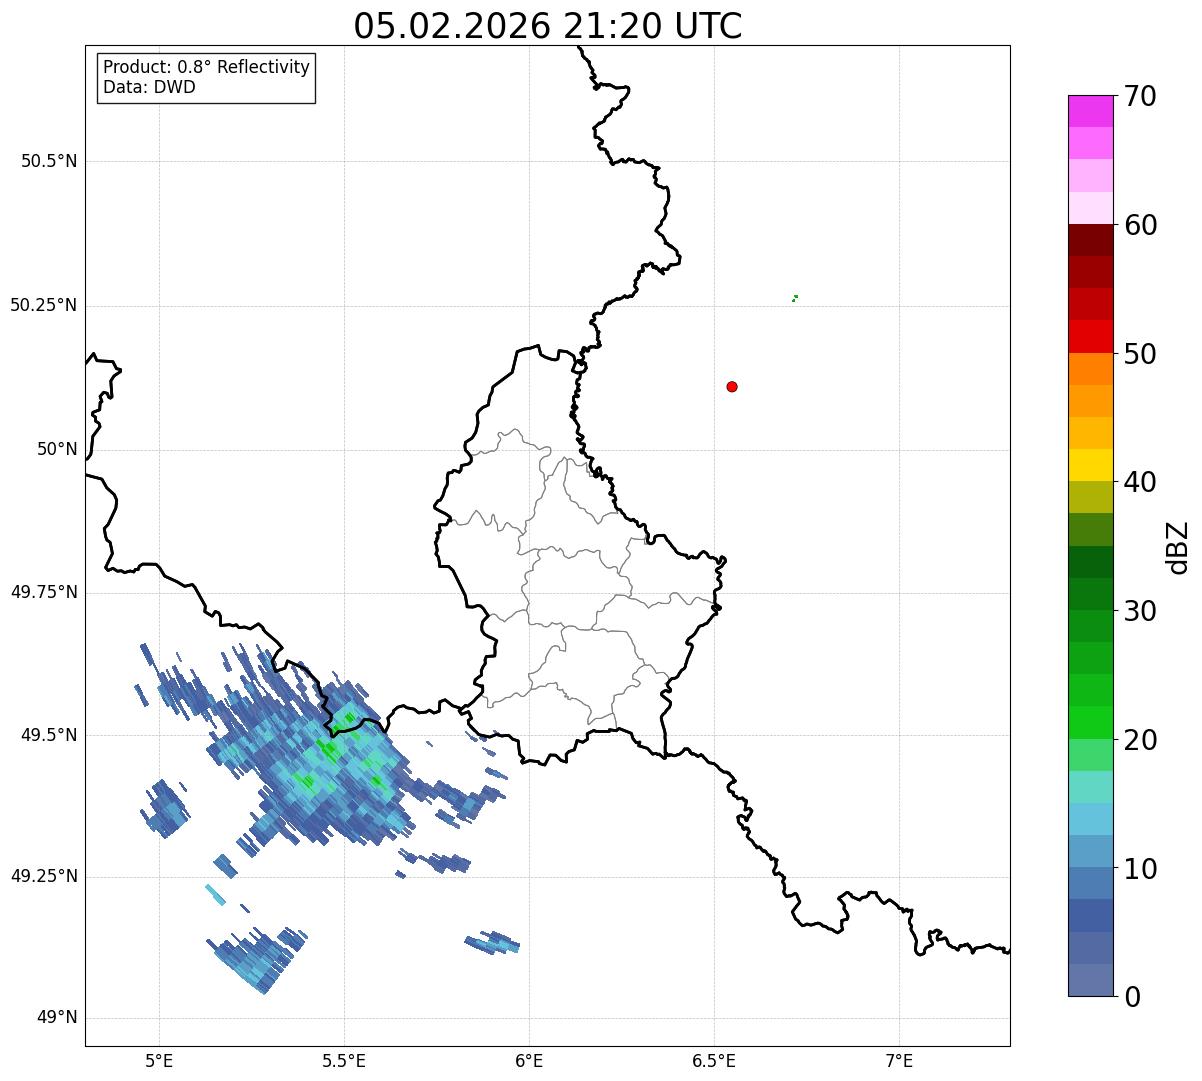Click the '49.75°N' latitude label
Screen dimensions: 1202x1081
[x=44, y=592]
